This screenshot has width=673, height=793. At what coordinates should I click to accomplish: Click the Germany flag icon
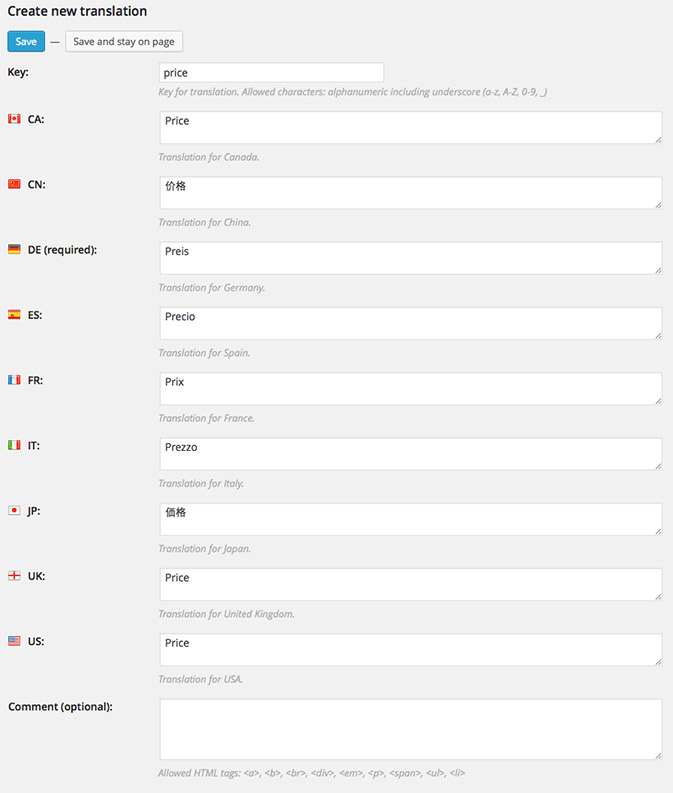(x=14, y=249)
